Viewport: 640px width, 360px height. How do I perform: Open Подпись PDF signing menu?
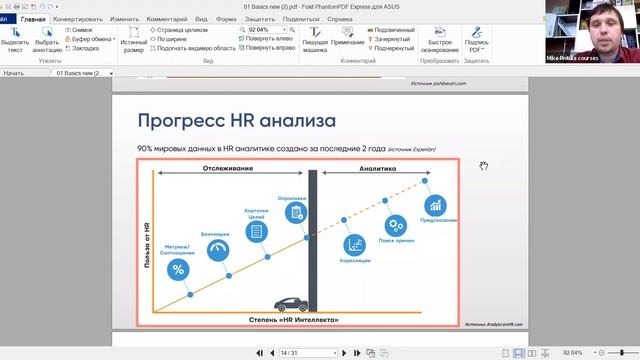coord(476,40)
